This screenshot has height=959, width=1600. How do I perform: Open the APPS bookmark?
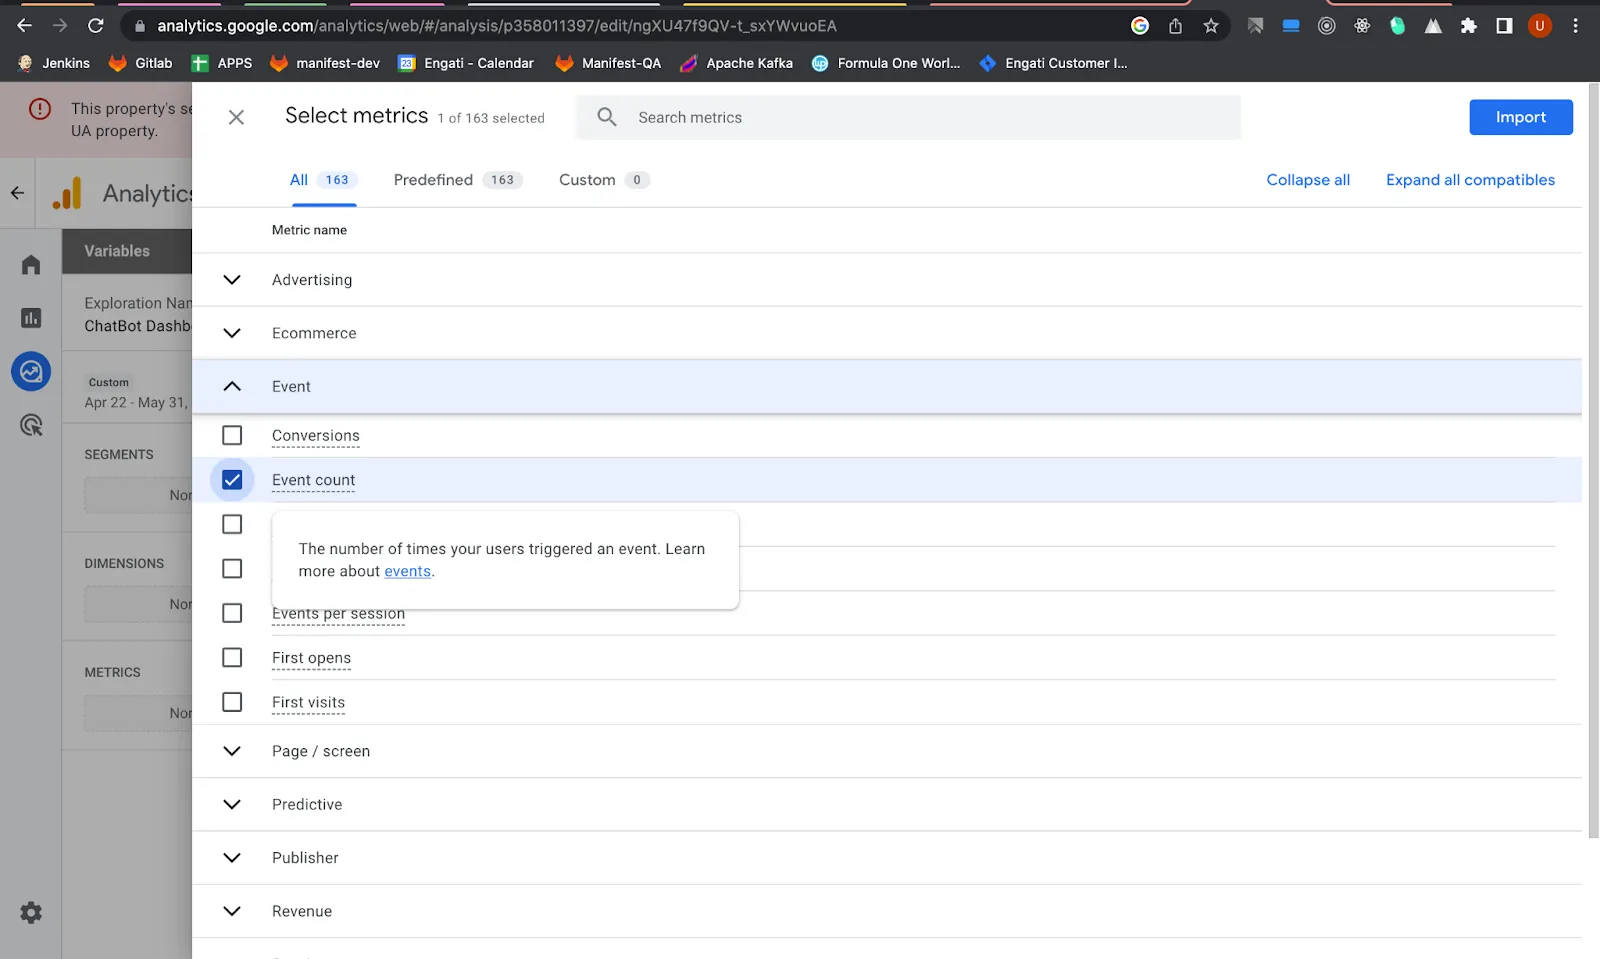coord(222,63)
